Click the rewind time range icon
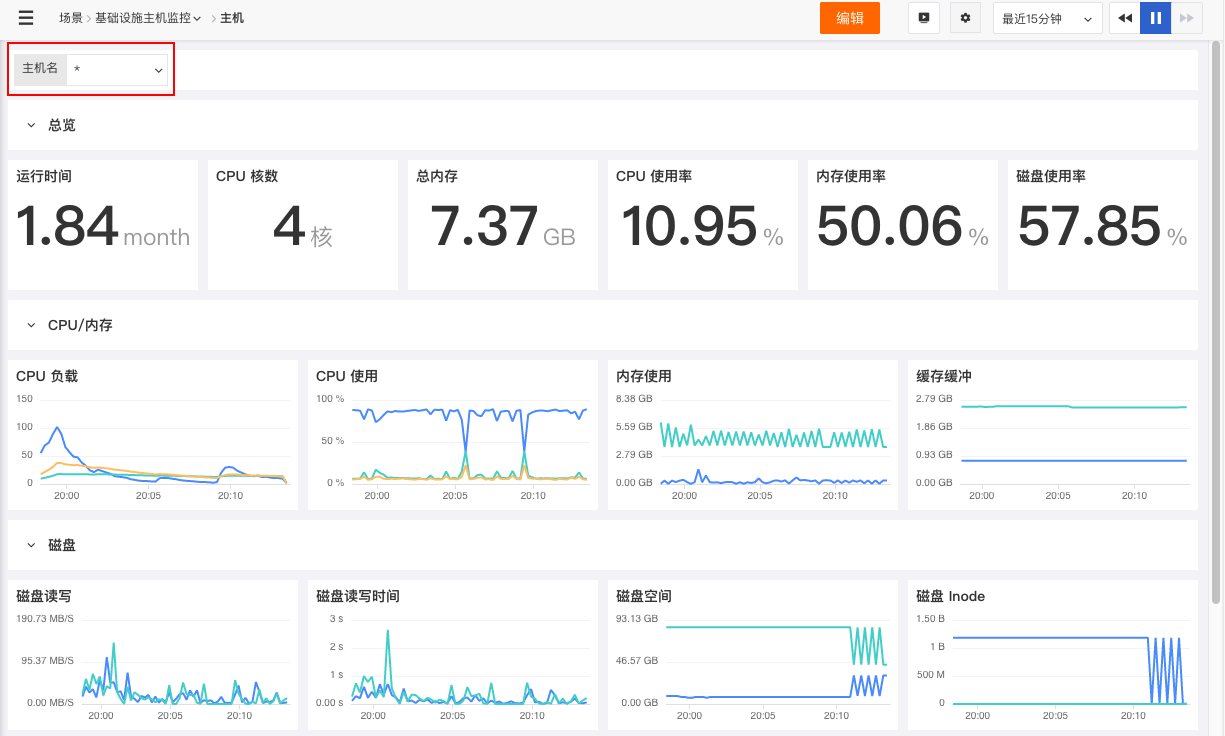The height and width of the screenshot is (736, 1225). click(1125, 18)
